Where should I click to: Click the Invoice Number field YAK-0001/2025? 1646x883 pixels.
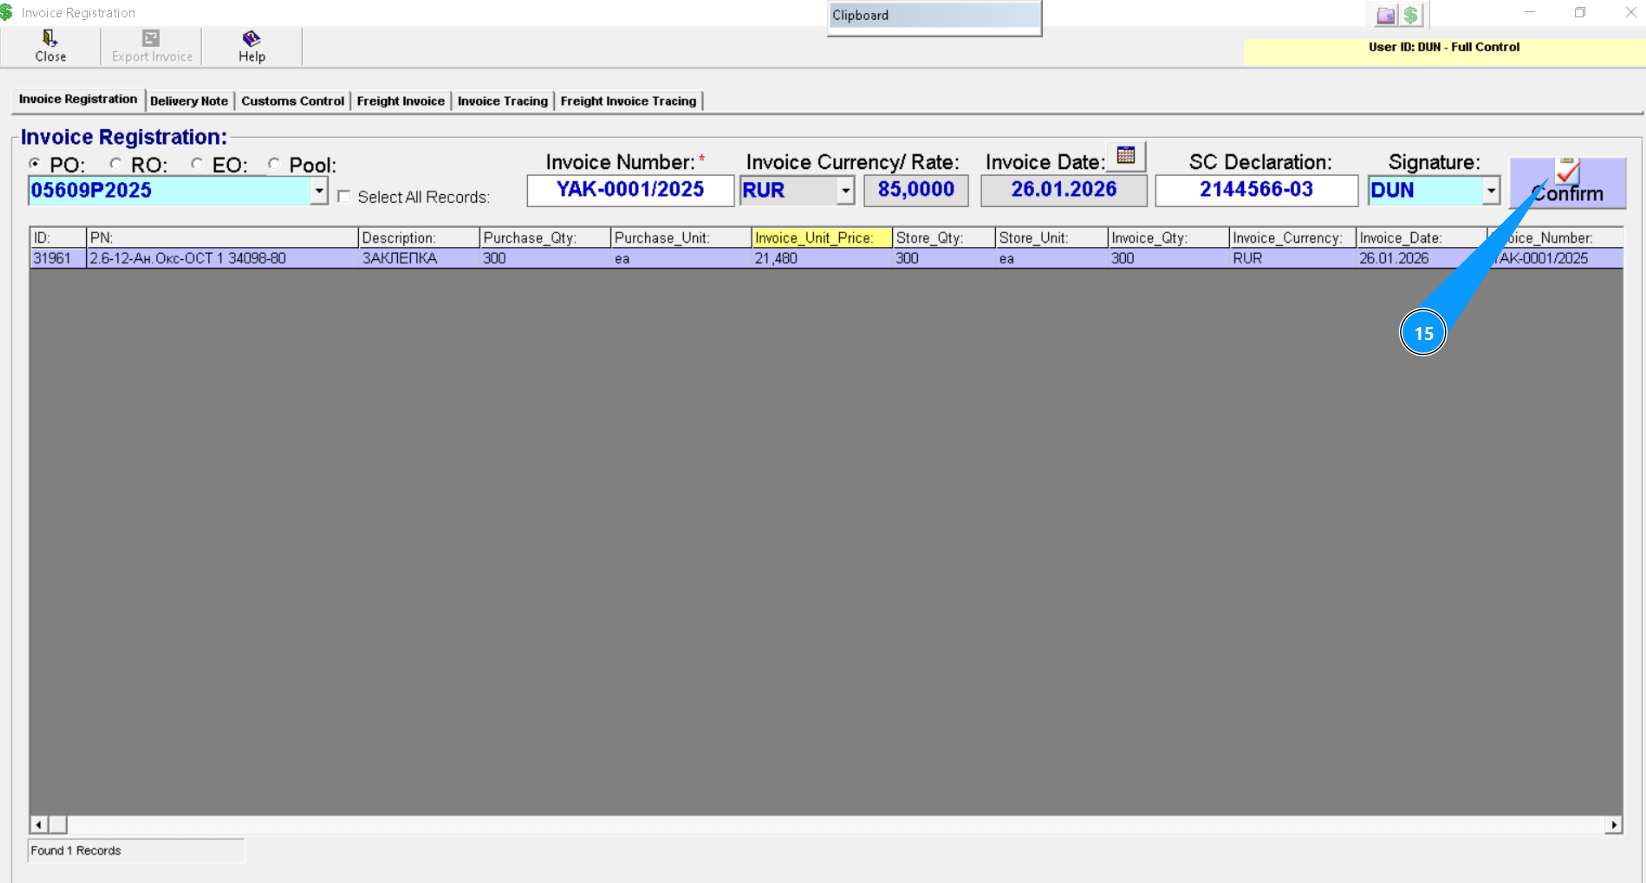coord(630,190)
